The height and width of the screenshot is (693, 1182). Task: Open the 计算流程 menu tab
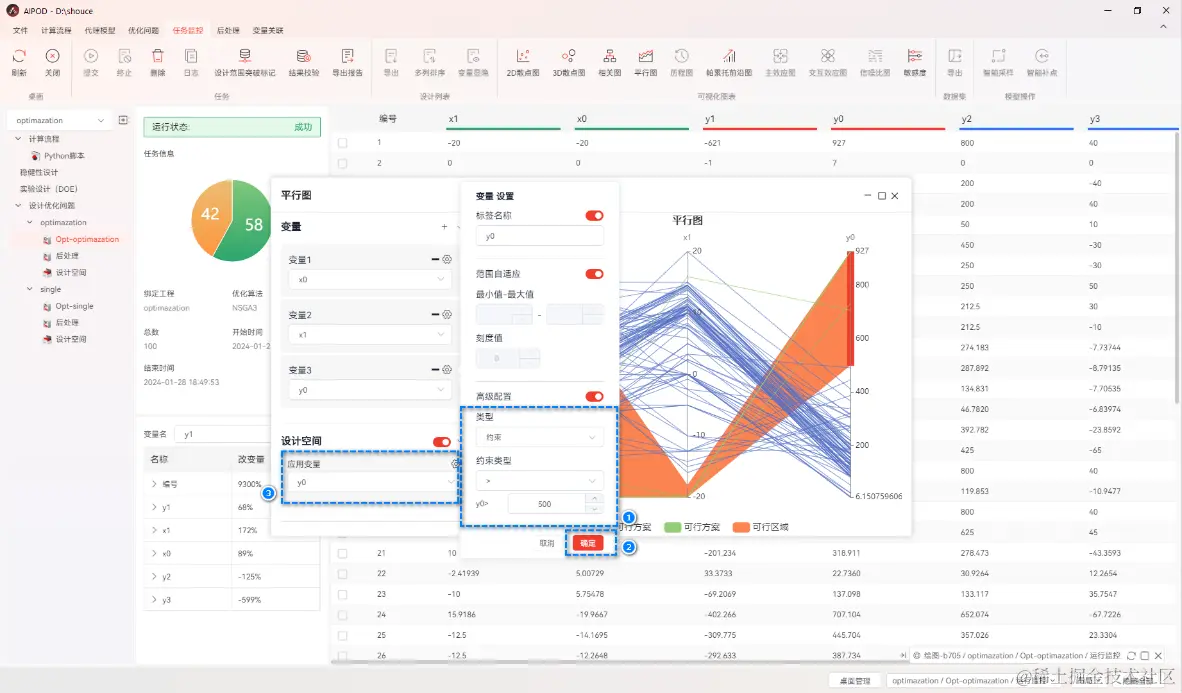point(57,31)
